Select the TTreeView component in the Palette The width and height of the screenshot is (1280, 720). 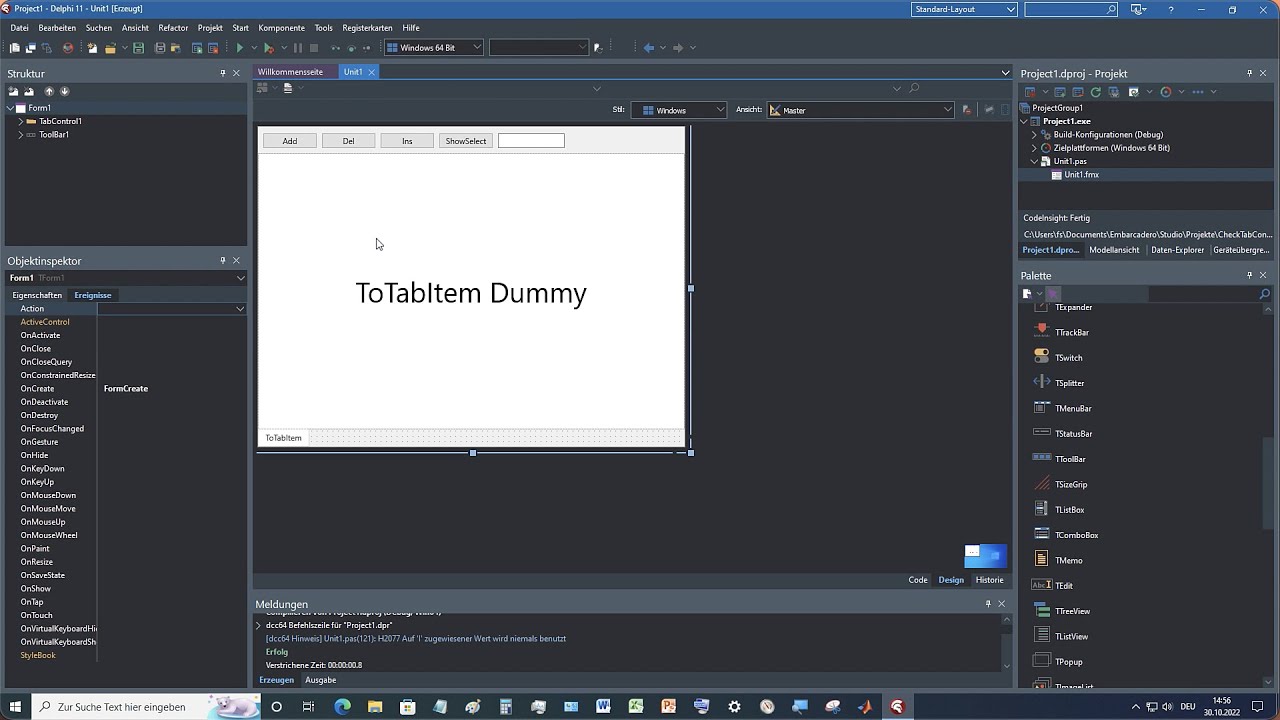(x=1072, y=611)
